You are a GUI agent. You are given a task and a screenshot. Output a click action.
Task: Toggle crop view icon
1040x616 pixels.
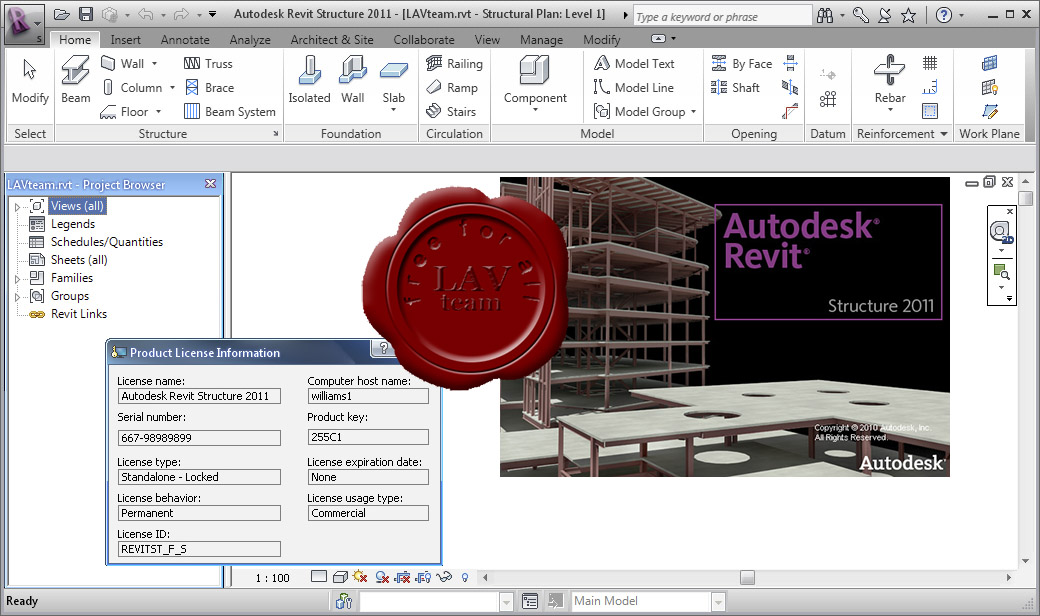click(403, 577)
